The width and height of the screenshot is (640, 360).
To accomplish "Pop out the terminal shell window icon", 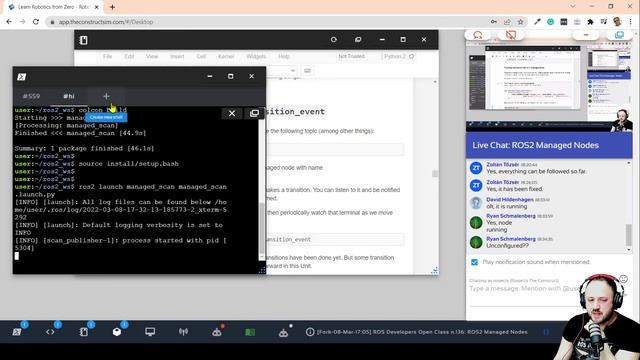I will pyautogui.click(x=254, y=113).
